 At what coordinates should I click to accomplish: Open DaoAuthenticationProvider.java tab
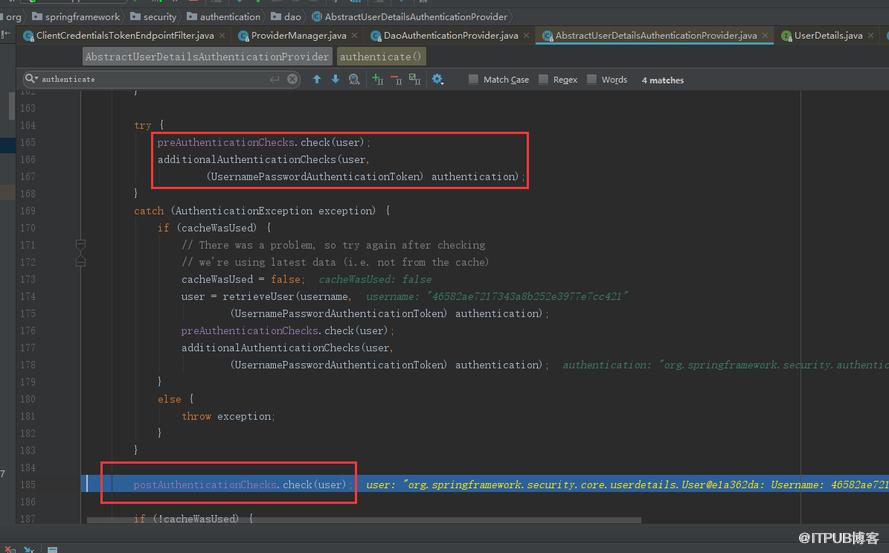[x=451, y=36]
